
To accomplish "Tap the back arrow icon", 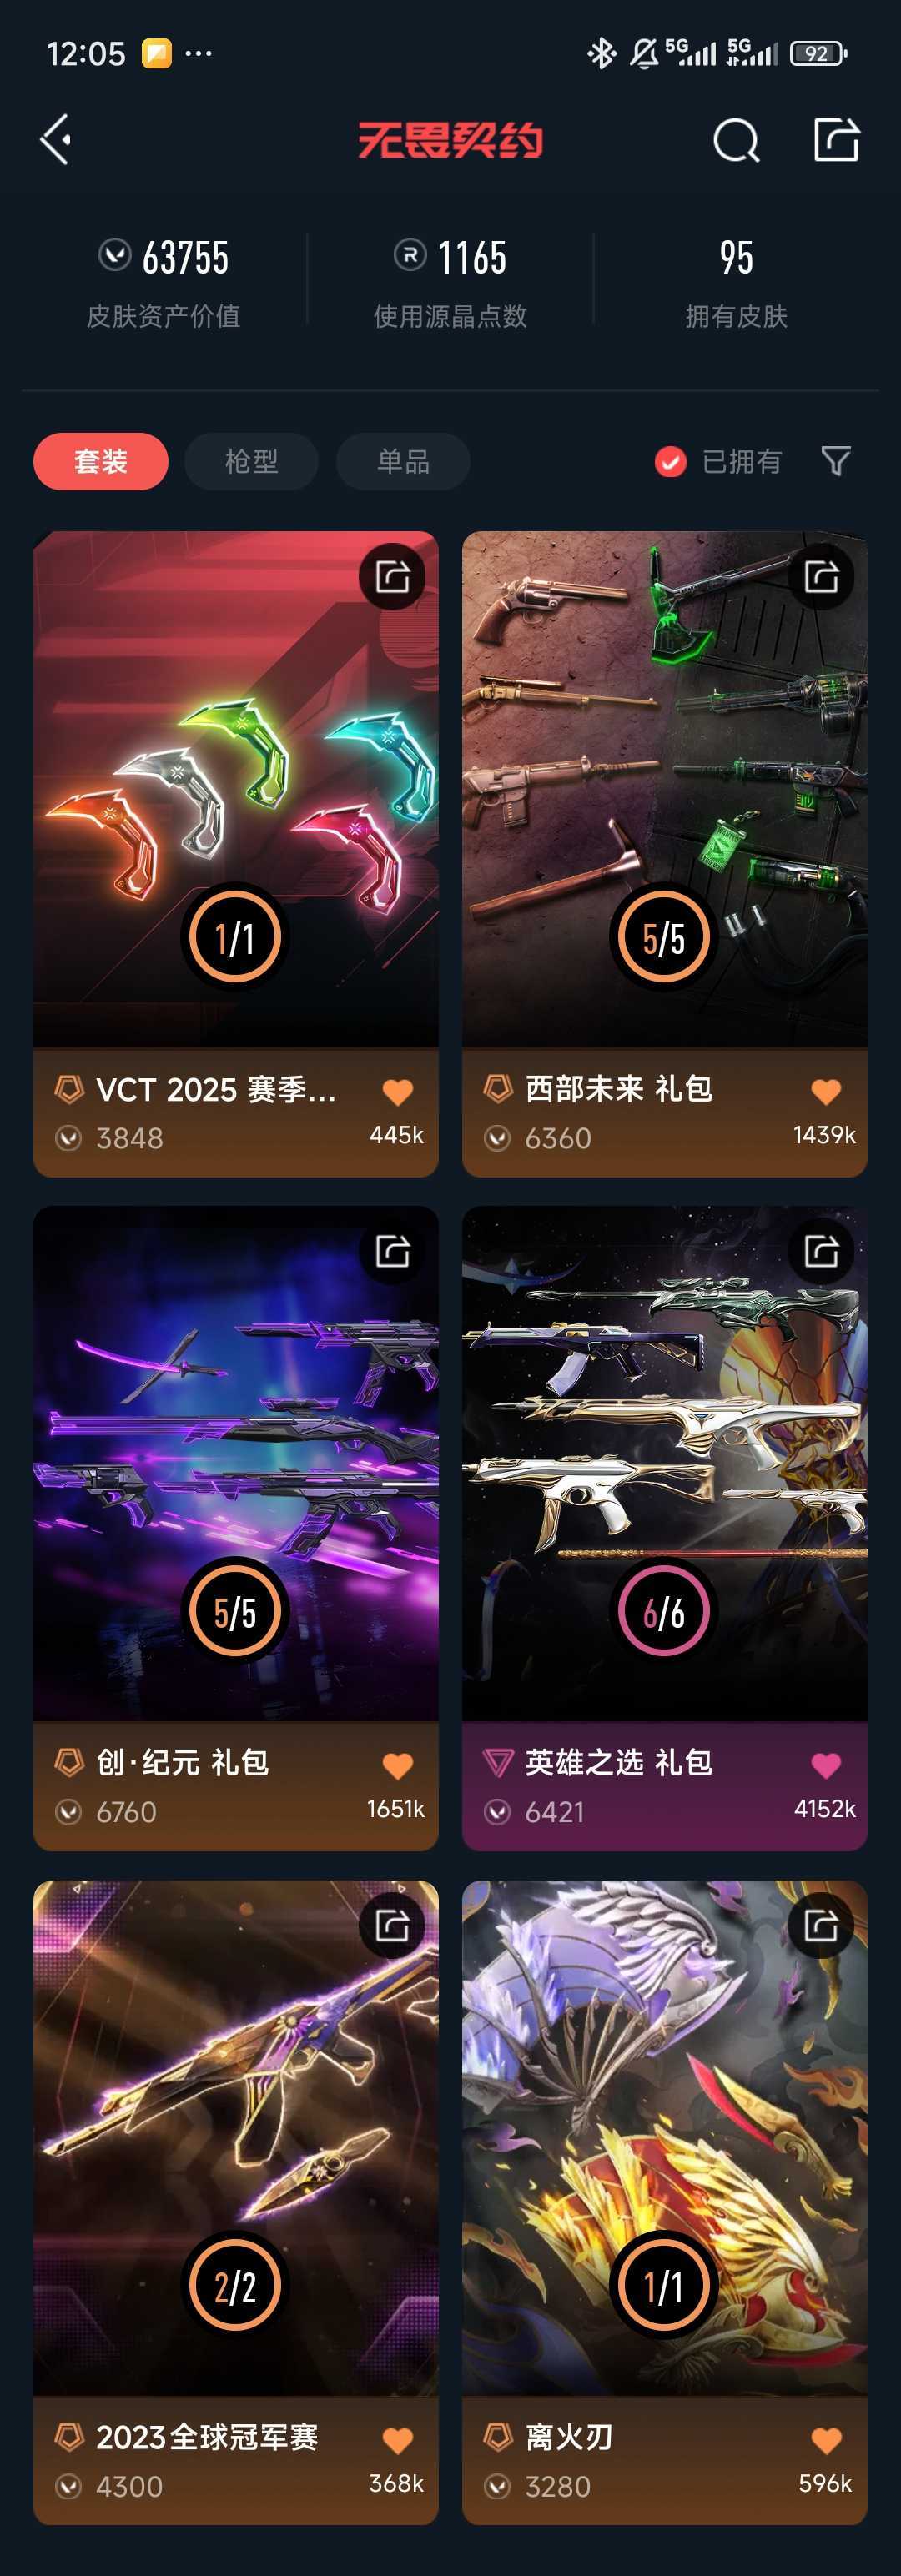I will point(56,139).
